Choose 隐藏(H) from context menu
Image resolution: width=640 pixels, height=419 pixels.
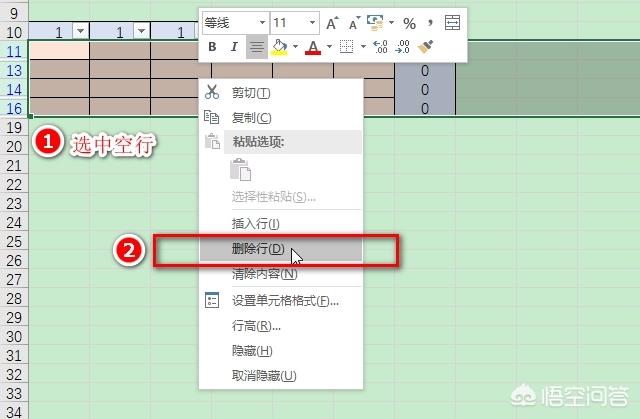tap(281, 351)
